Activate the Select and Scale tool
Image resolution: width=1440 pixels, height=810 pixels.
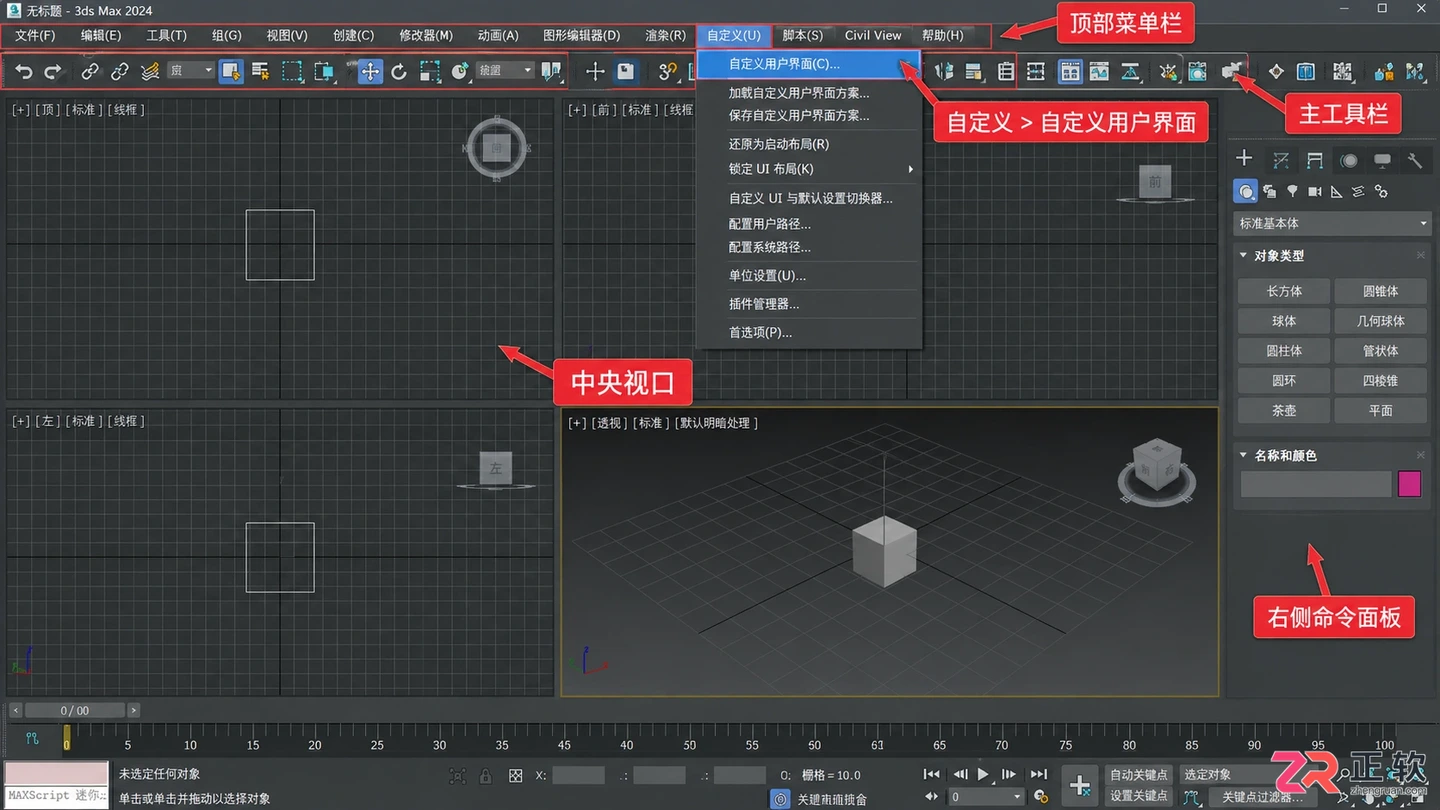(430, 71)
